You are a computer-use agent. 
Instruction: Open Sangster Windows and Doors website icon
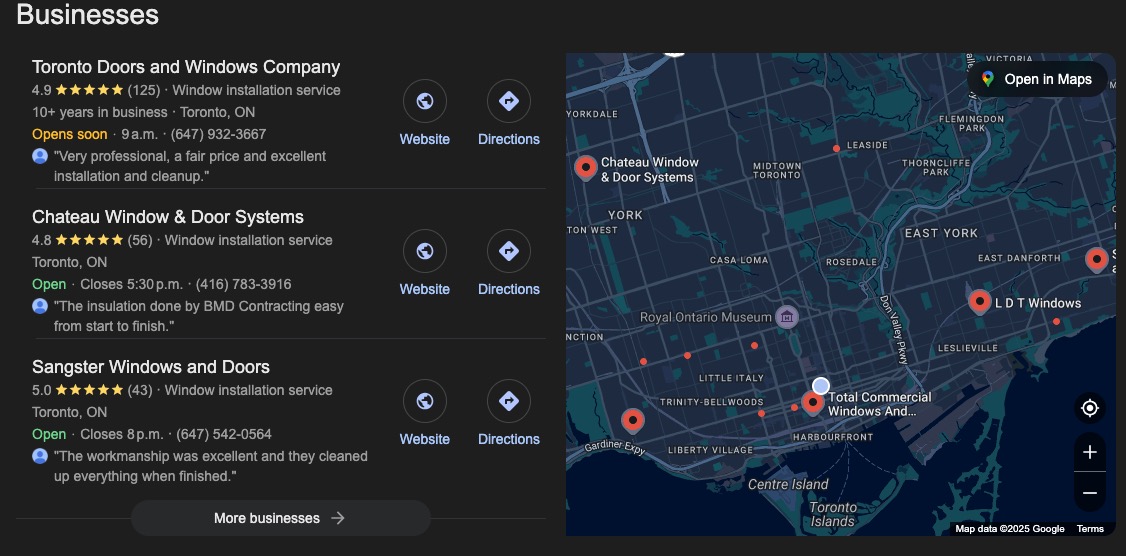tap(424, 401)
